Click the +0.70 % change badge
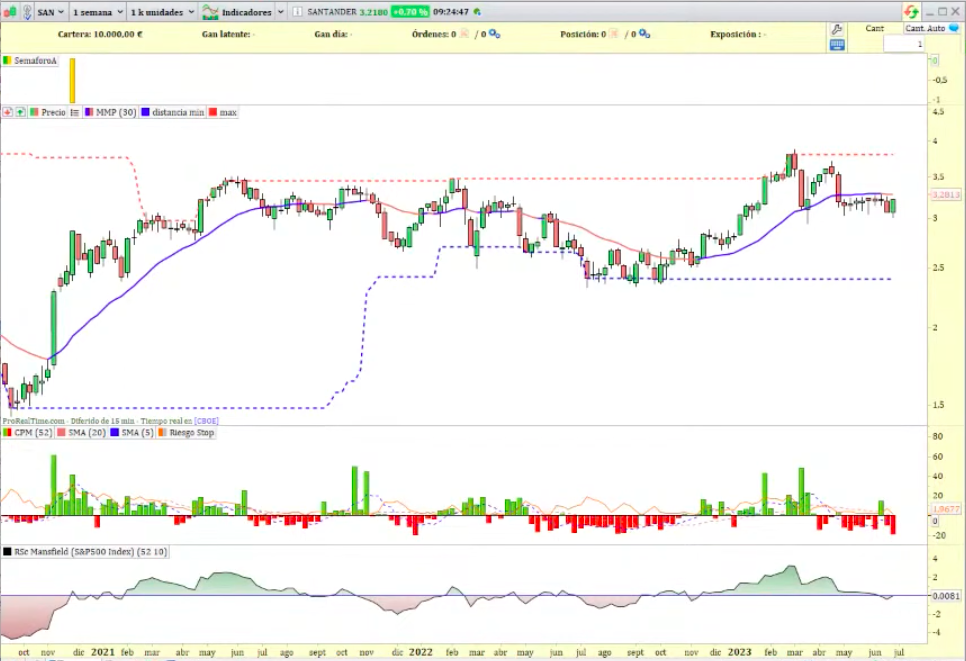Screen dimensions: 966x661 [410, 12]
